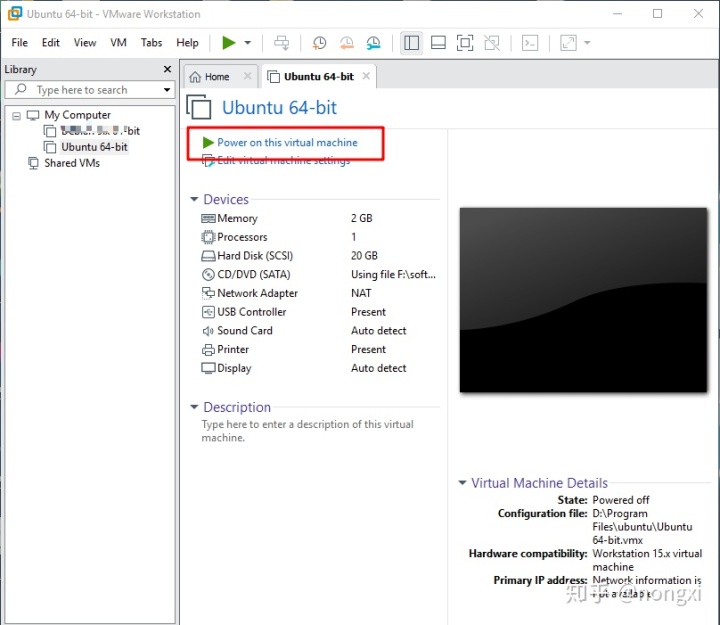The width and height of the screenshot is (720, 625).
Task: Open the power options dropdown arrow
Action: point(248,43)
